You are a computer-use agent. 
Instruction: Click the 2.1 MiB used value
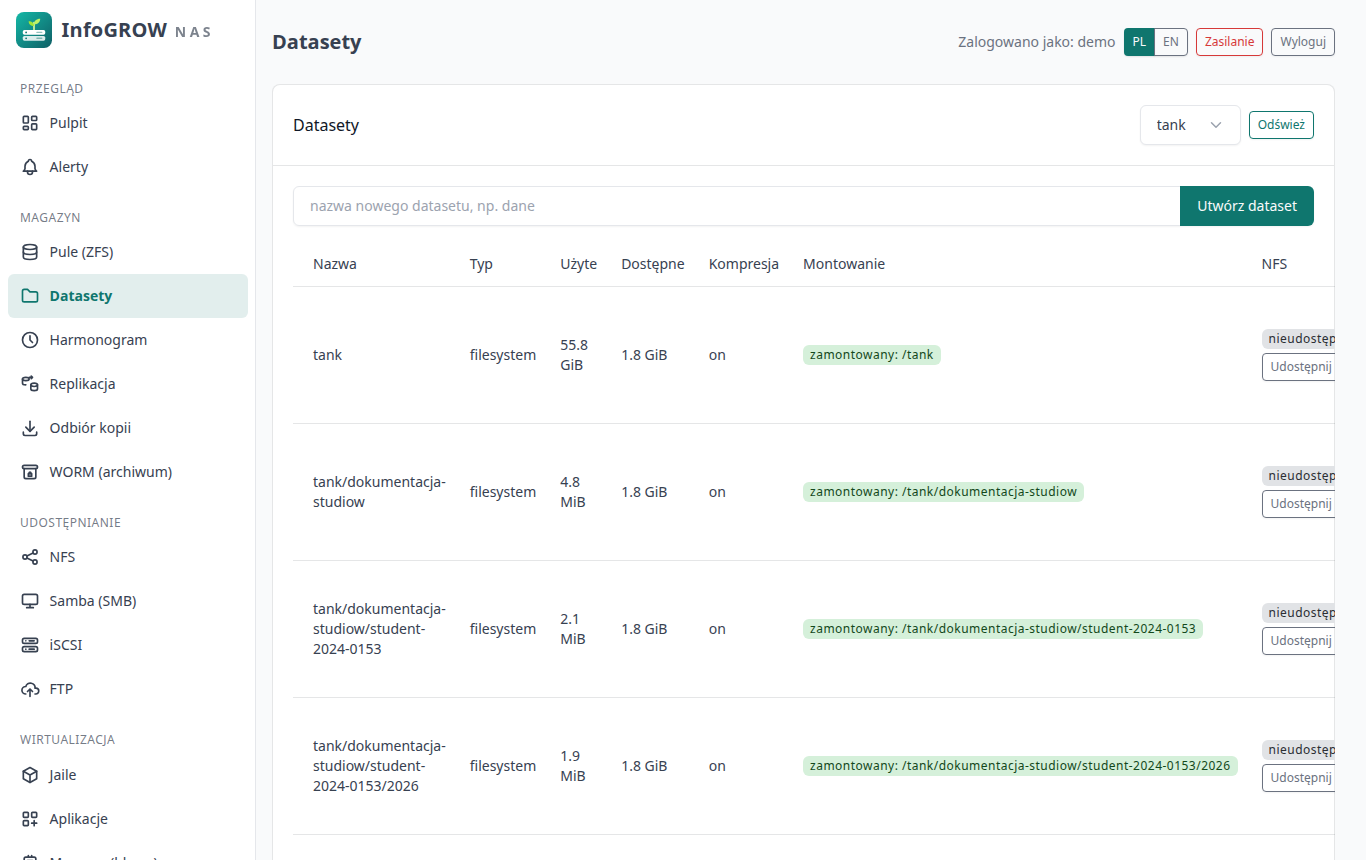tap(573, 629)
